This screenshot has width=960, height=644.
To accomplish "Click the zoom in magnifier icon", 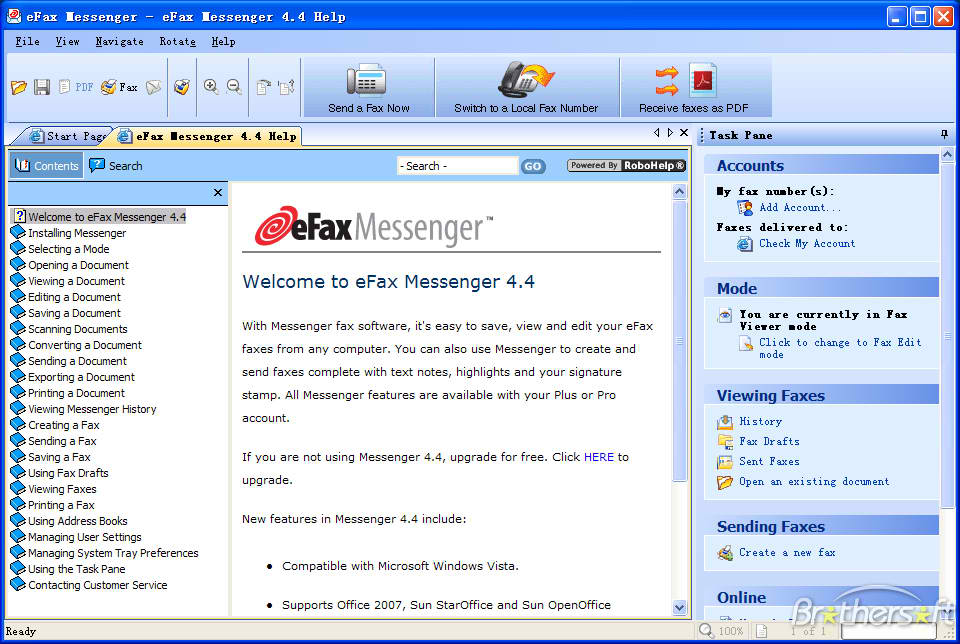I will pos(211,87).
